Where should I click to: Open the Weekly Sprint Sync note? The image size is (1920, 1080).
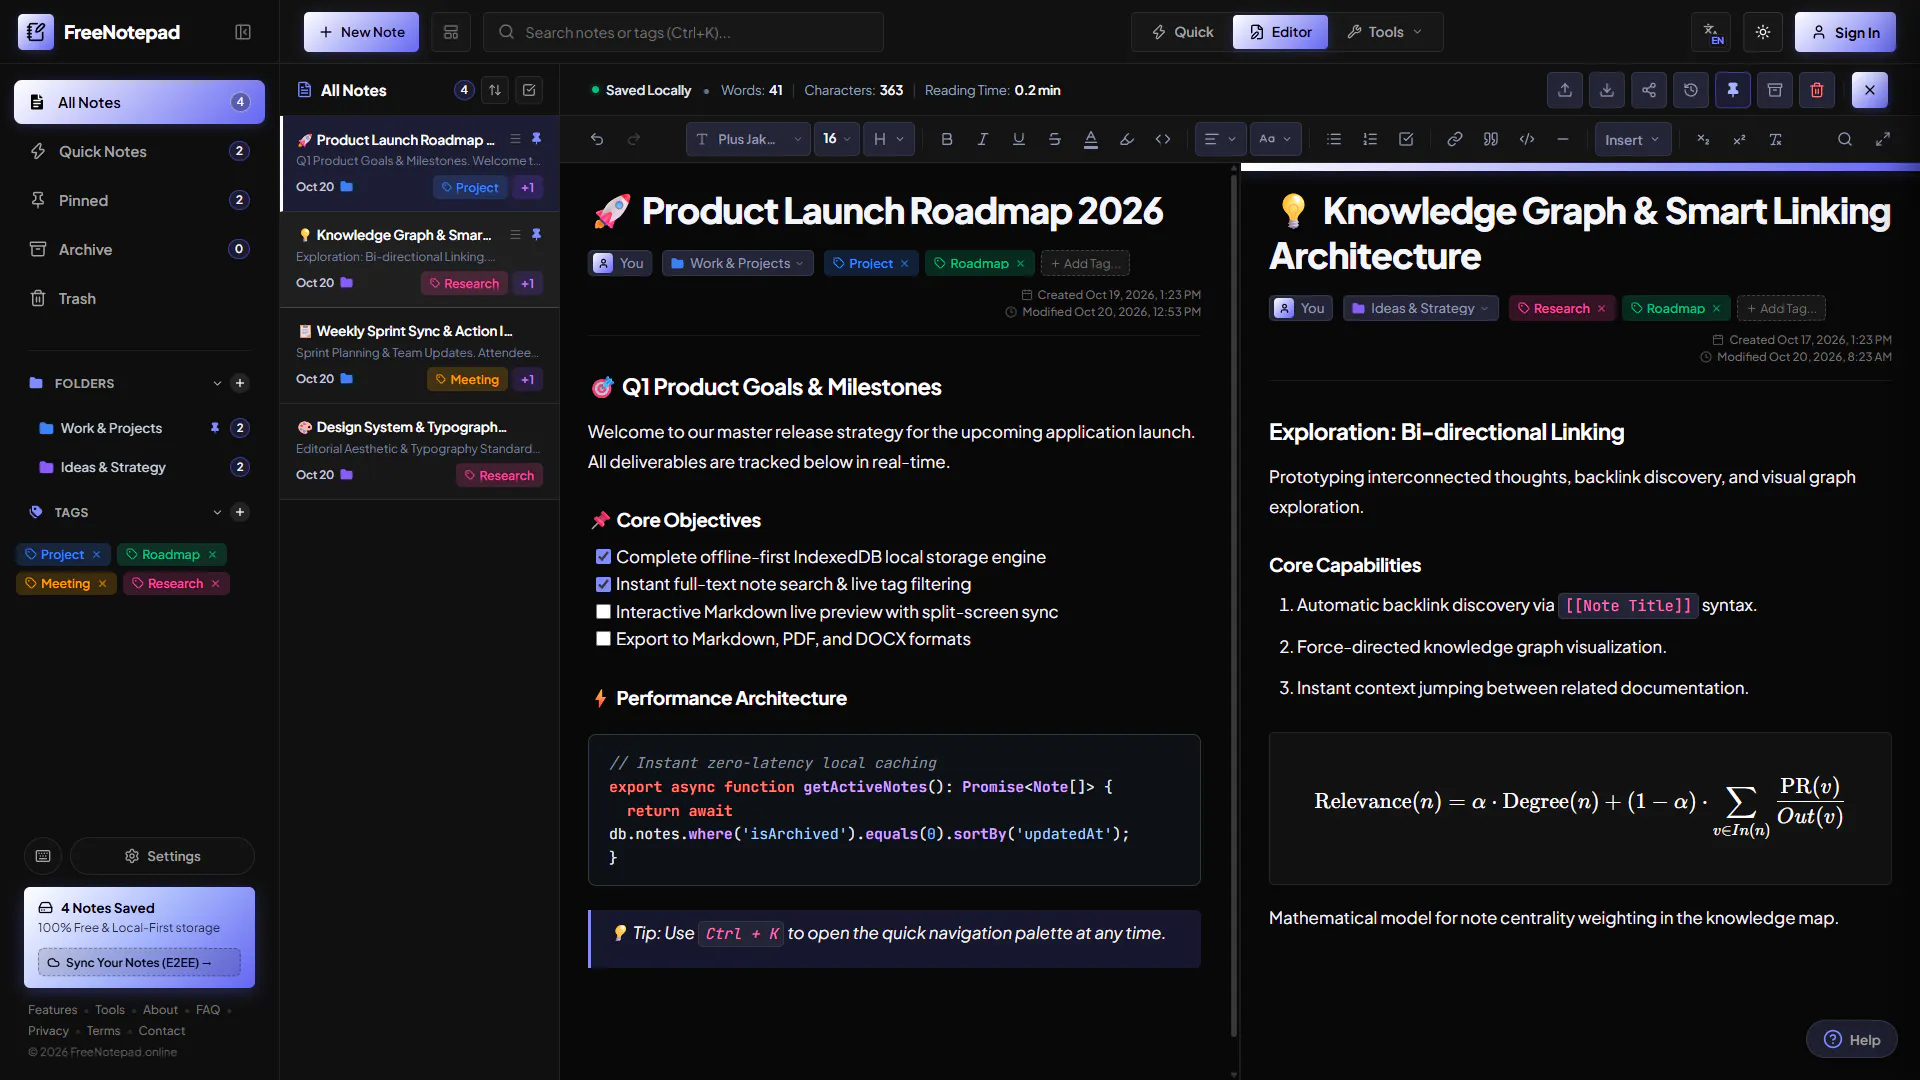click(419, 355)
